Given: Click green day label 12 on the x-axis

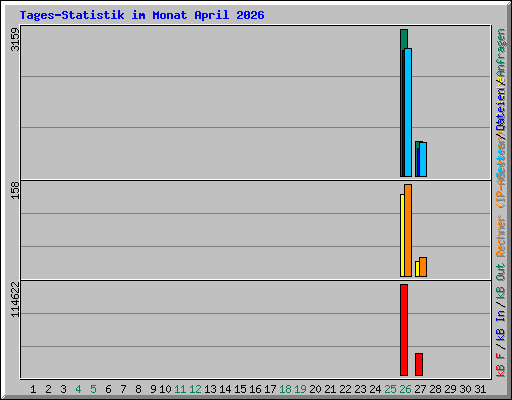Looking at the screenshot, I should coord(195,389).
